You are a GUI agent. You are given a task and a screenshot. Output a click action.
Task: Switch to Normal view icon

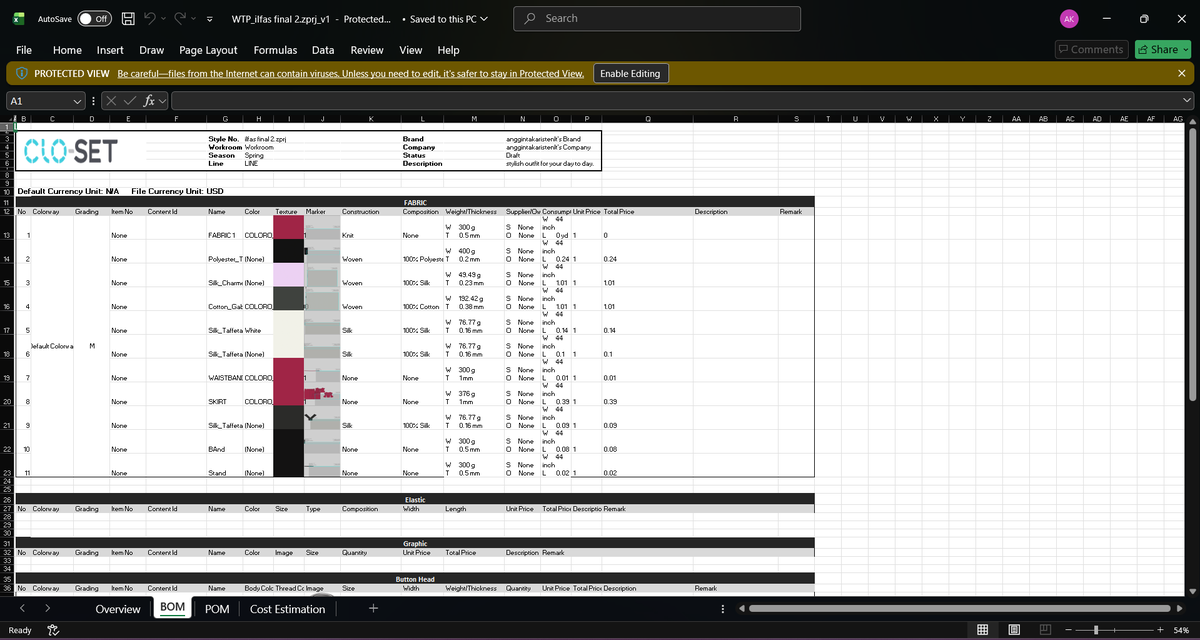(983, 630)
